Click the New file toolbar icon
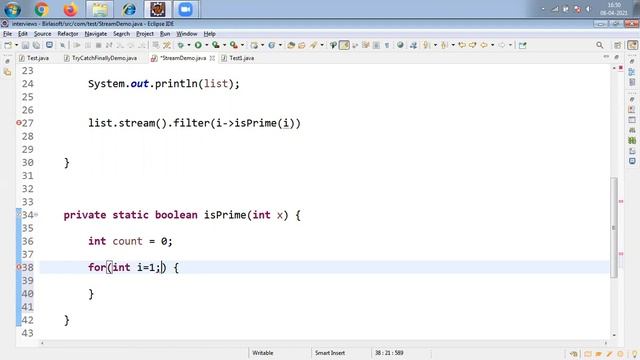 (x=8, y=45)
